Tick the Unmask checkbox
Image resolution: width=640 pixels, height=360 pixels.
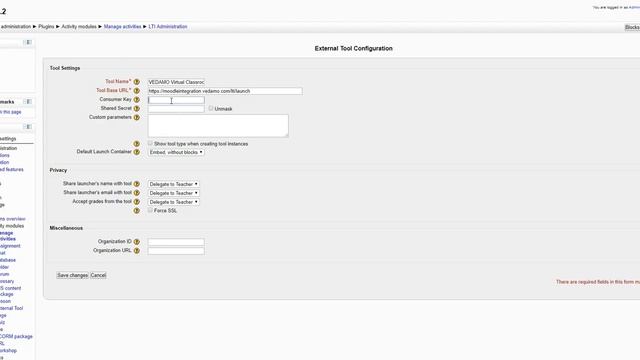click(211, 108)
